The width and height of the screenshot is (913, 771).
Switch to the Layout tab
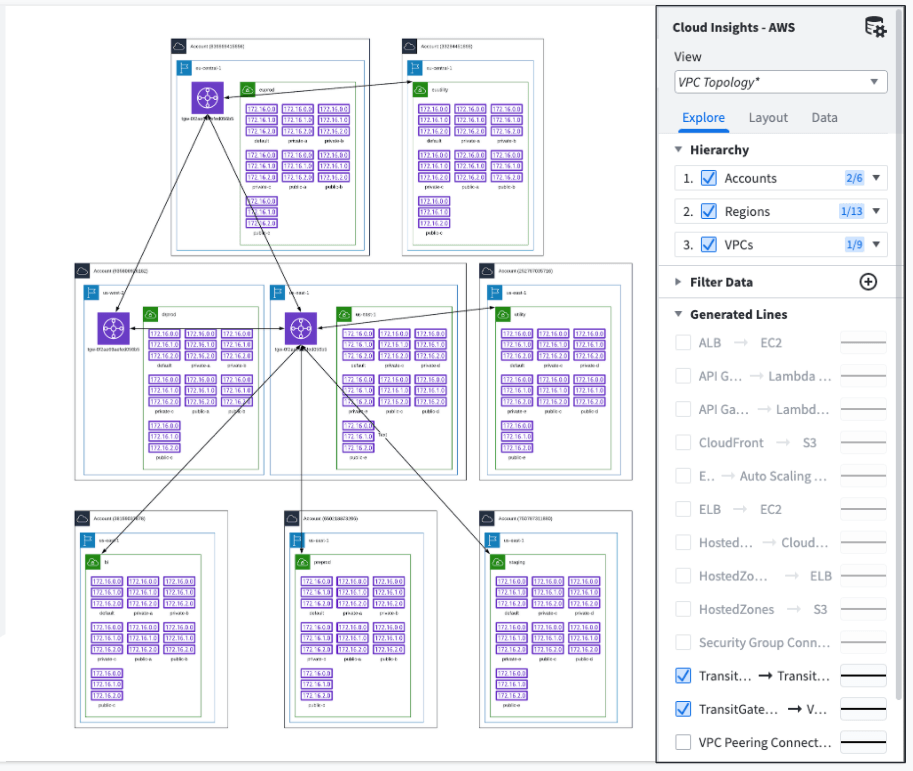point(768,118)
